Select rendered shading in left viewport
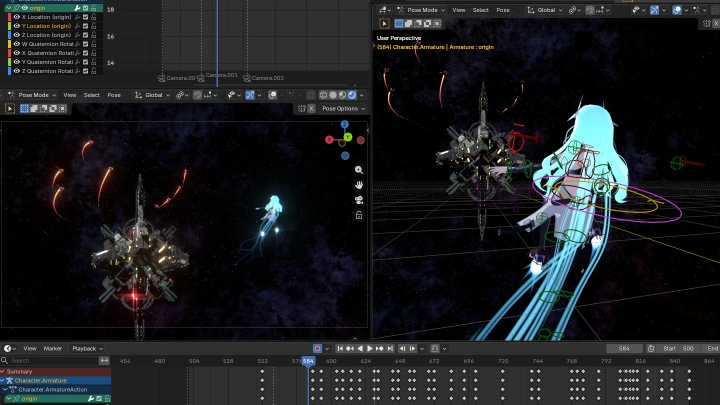Image resolution: width=720 pixels, height=405 pixels. tap(352, 95)
